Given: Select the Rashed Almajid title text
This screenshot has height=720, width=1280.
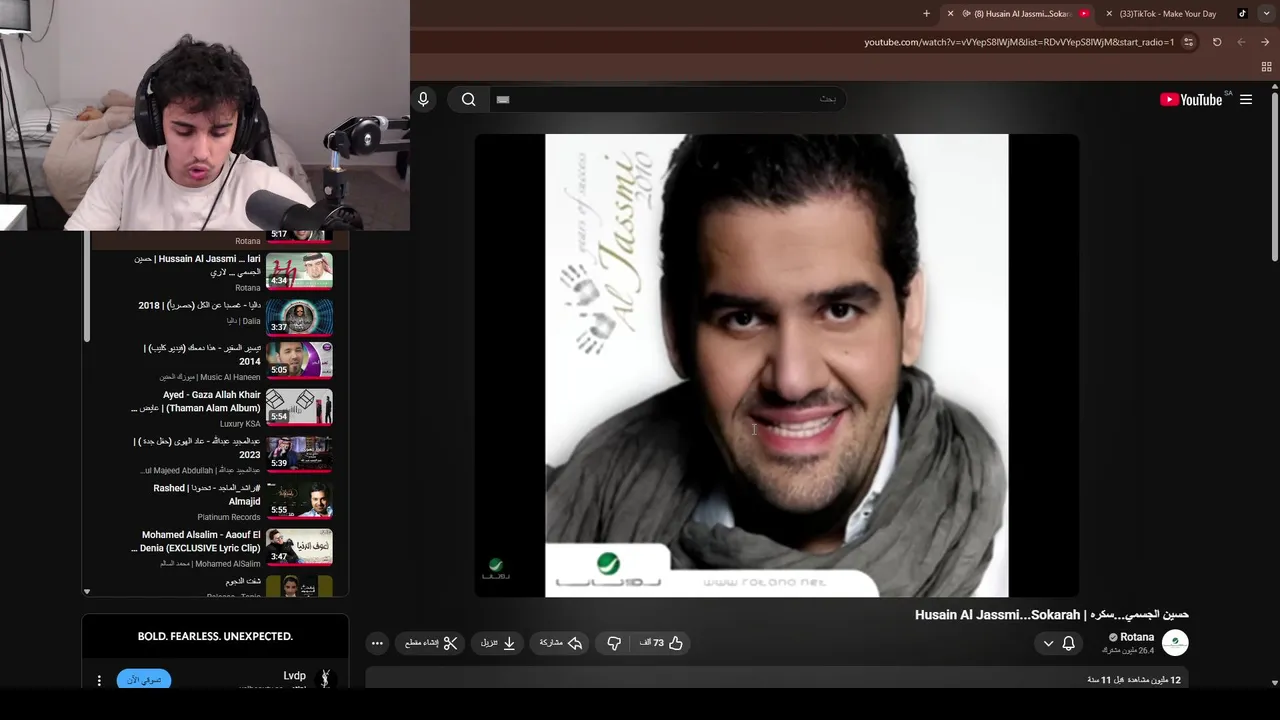Looking at the screenshot, I should 207,494.
